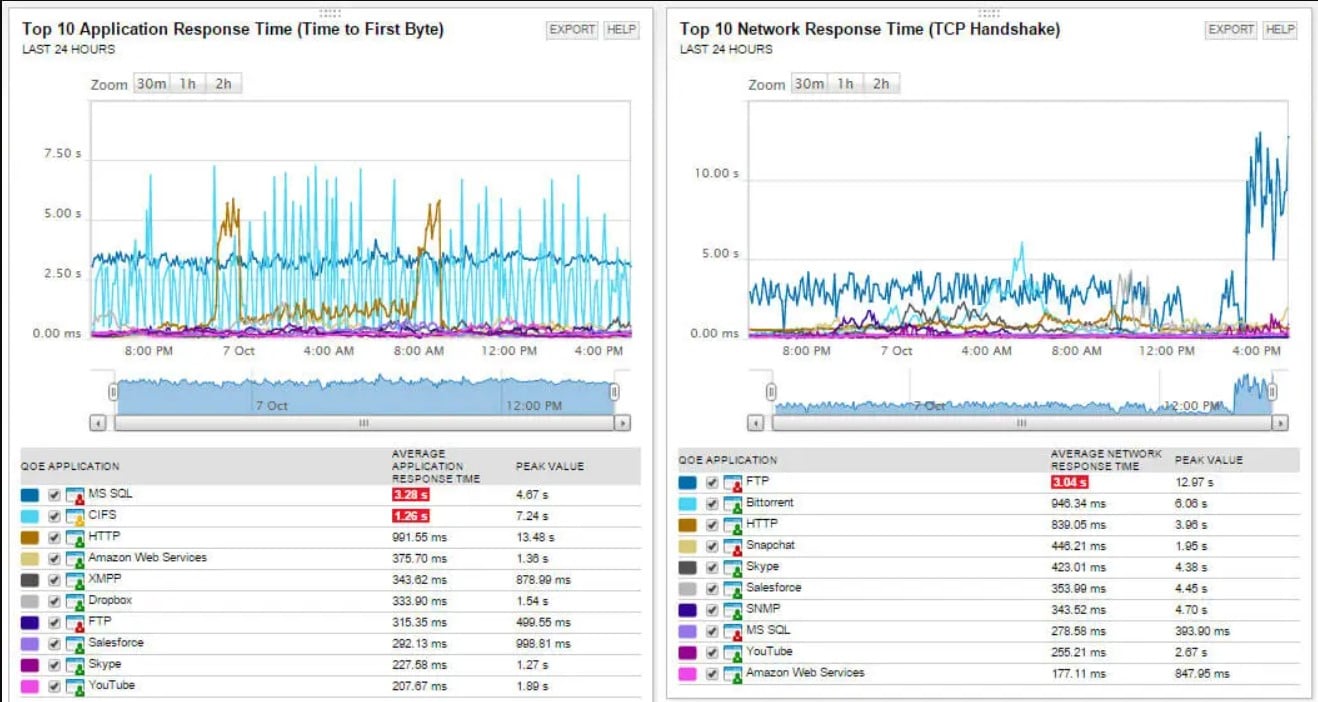
Task: Uncheck HTTP series in Application Response table
Action: [54, 537]
